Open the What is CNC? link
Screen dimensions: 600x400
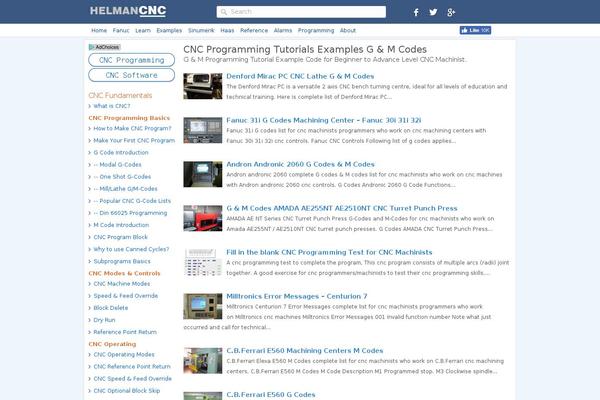click(x=112, y=106)
